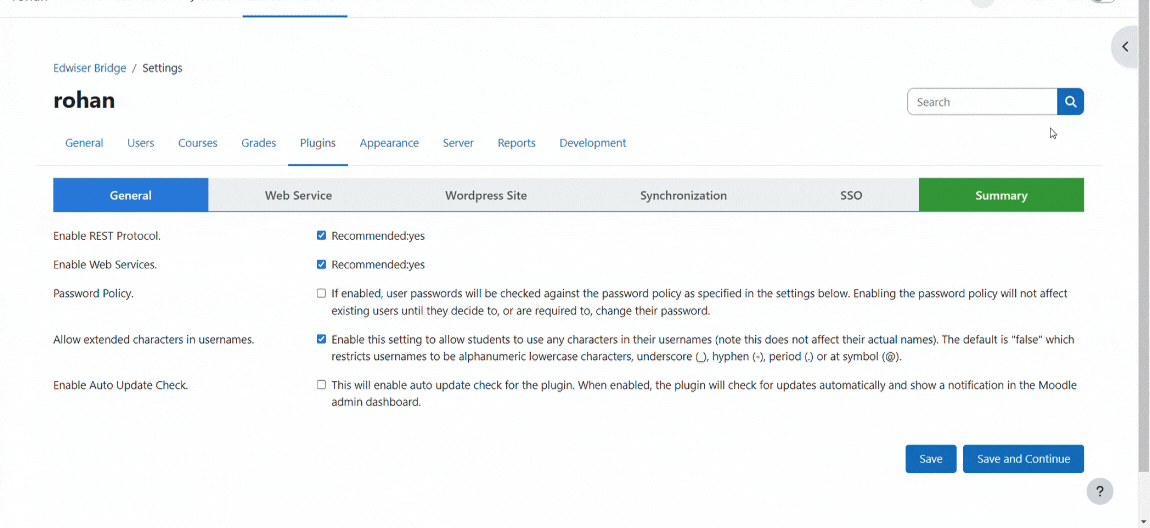The width and height of the screenshot is (1150, 528).
Task: Click 'Enable REST Protocol.' setting label
Action: [107, 236]
